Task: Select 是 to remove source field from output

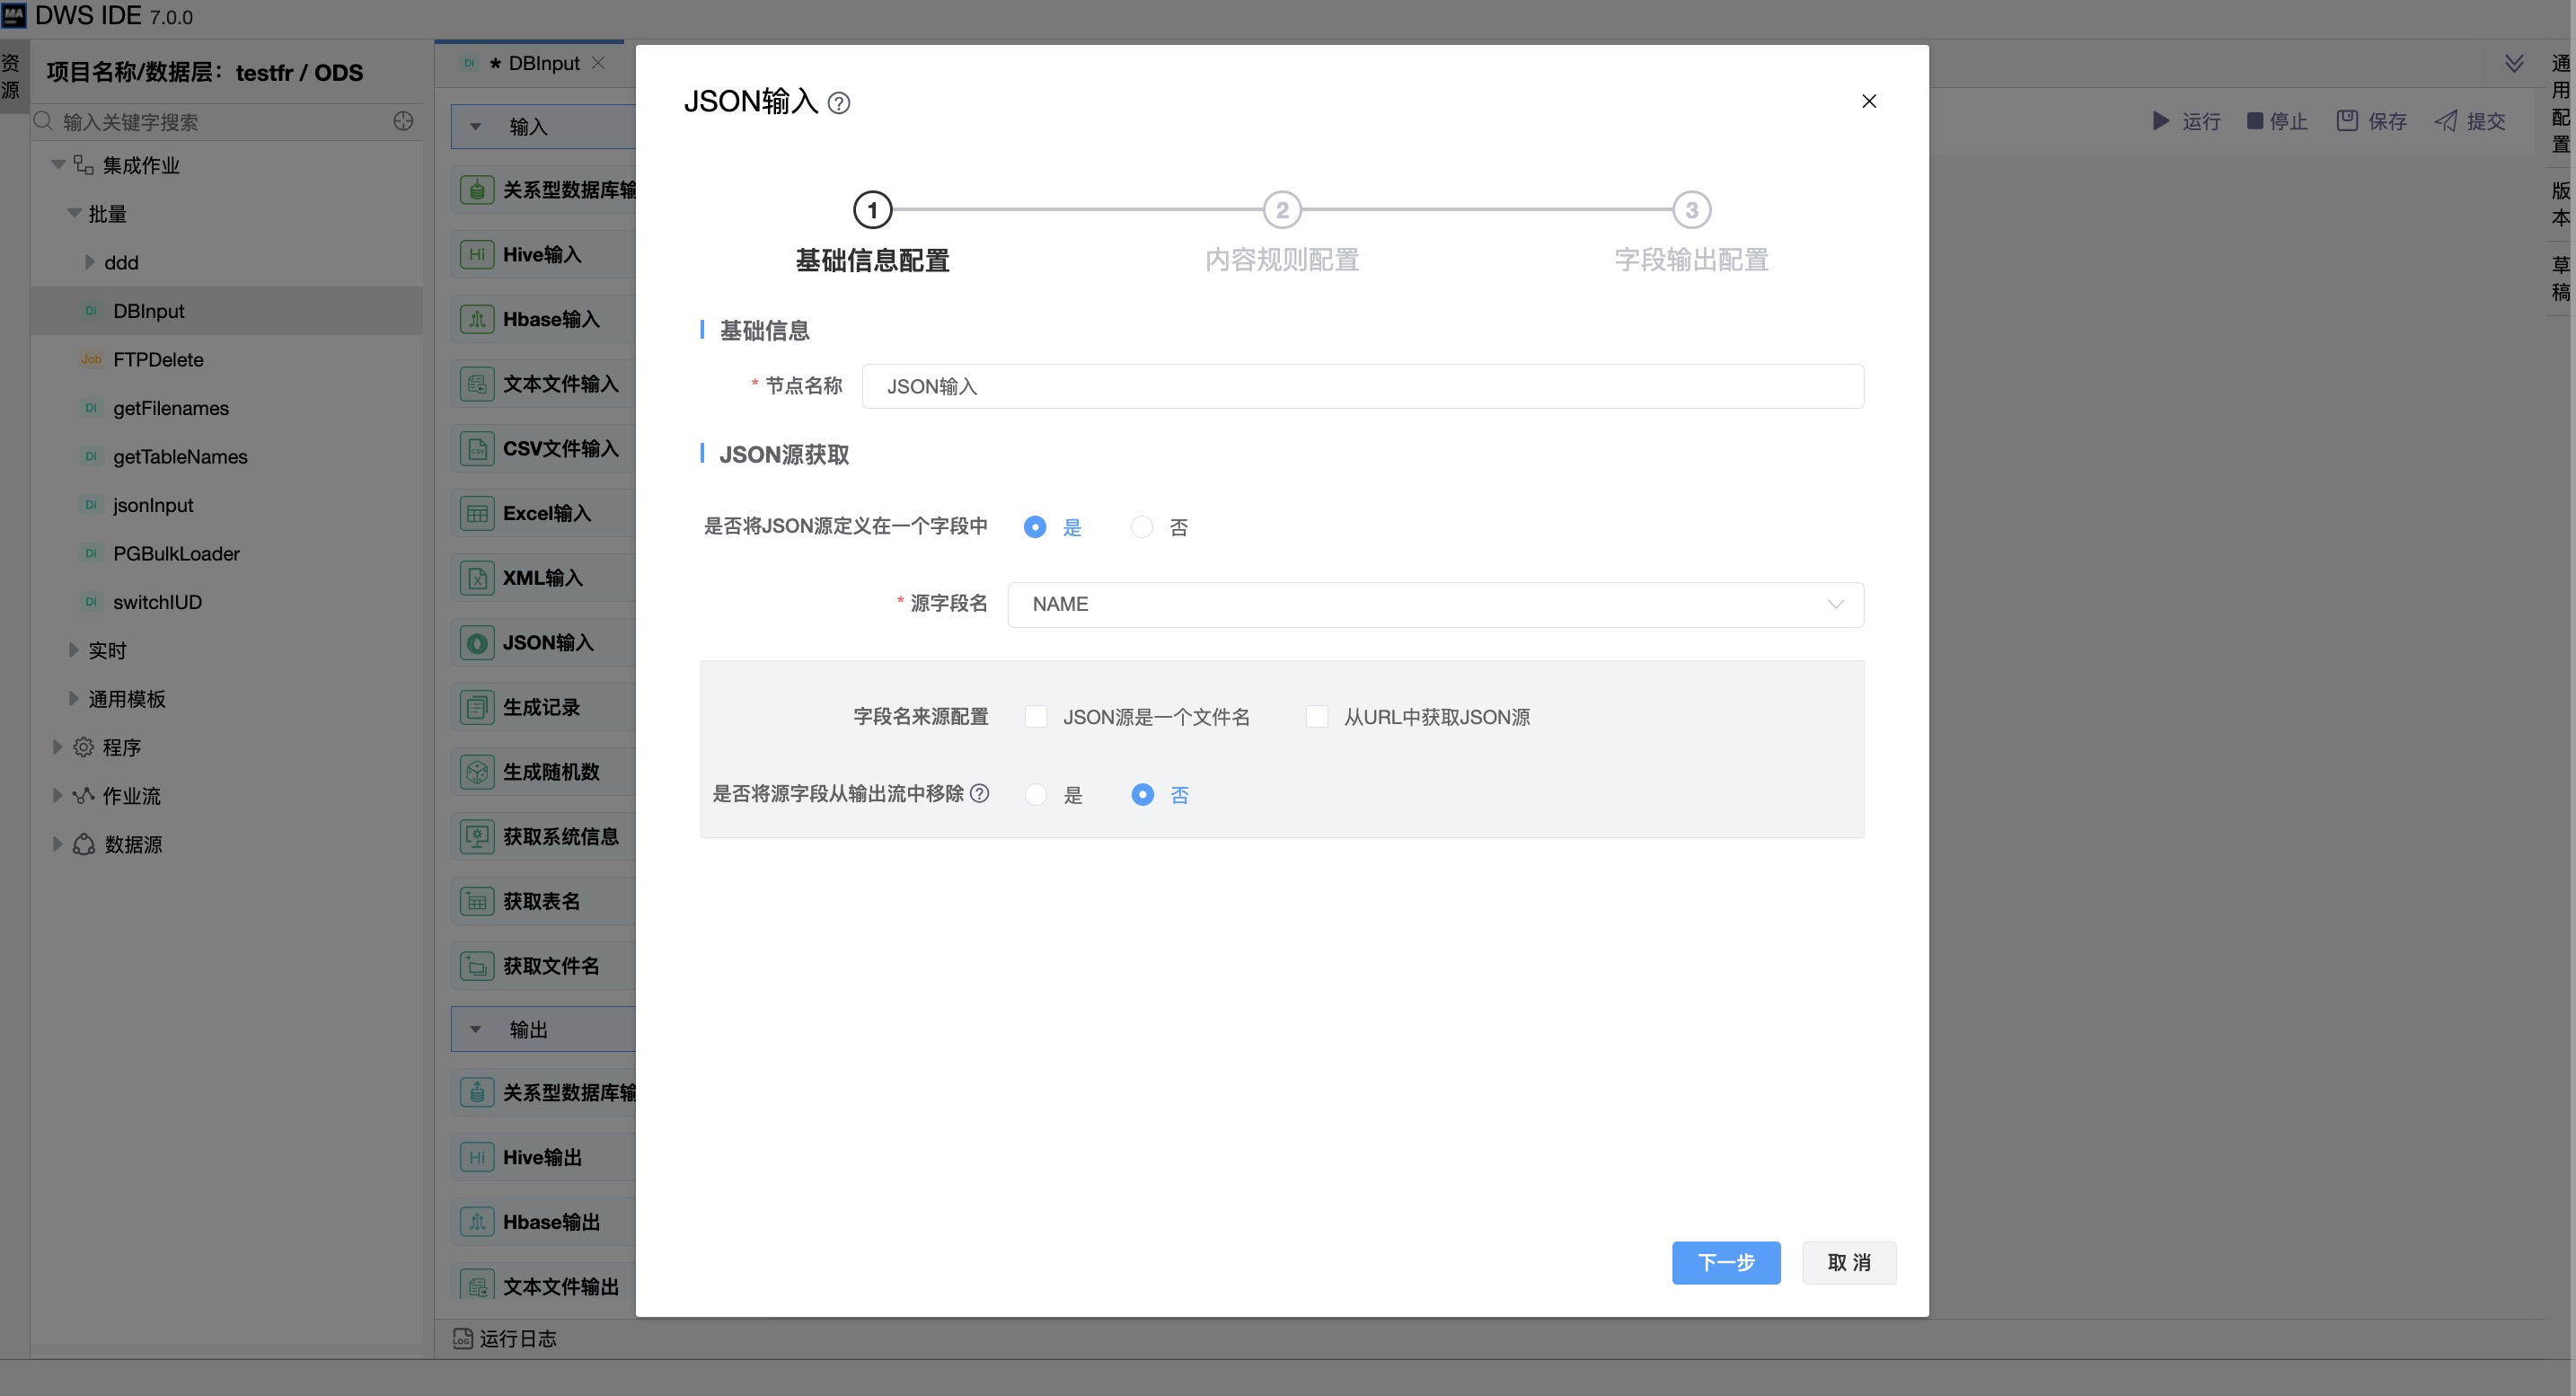Action: click(1035, 795)
